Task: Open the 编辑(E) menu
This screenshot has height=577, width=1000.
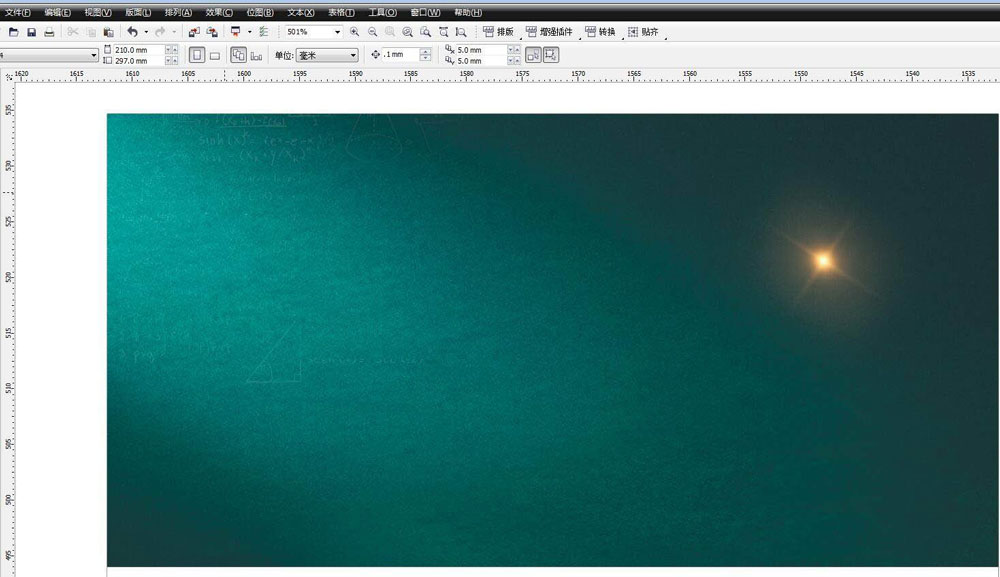Action: [57, 12]
